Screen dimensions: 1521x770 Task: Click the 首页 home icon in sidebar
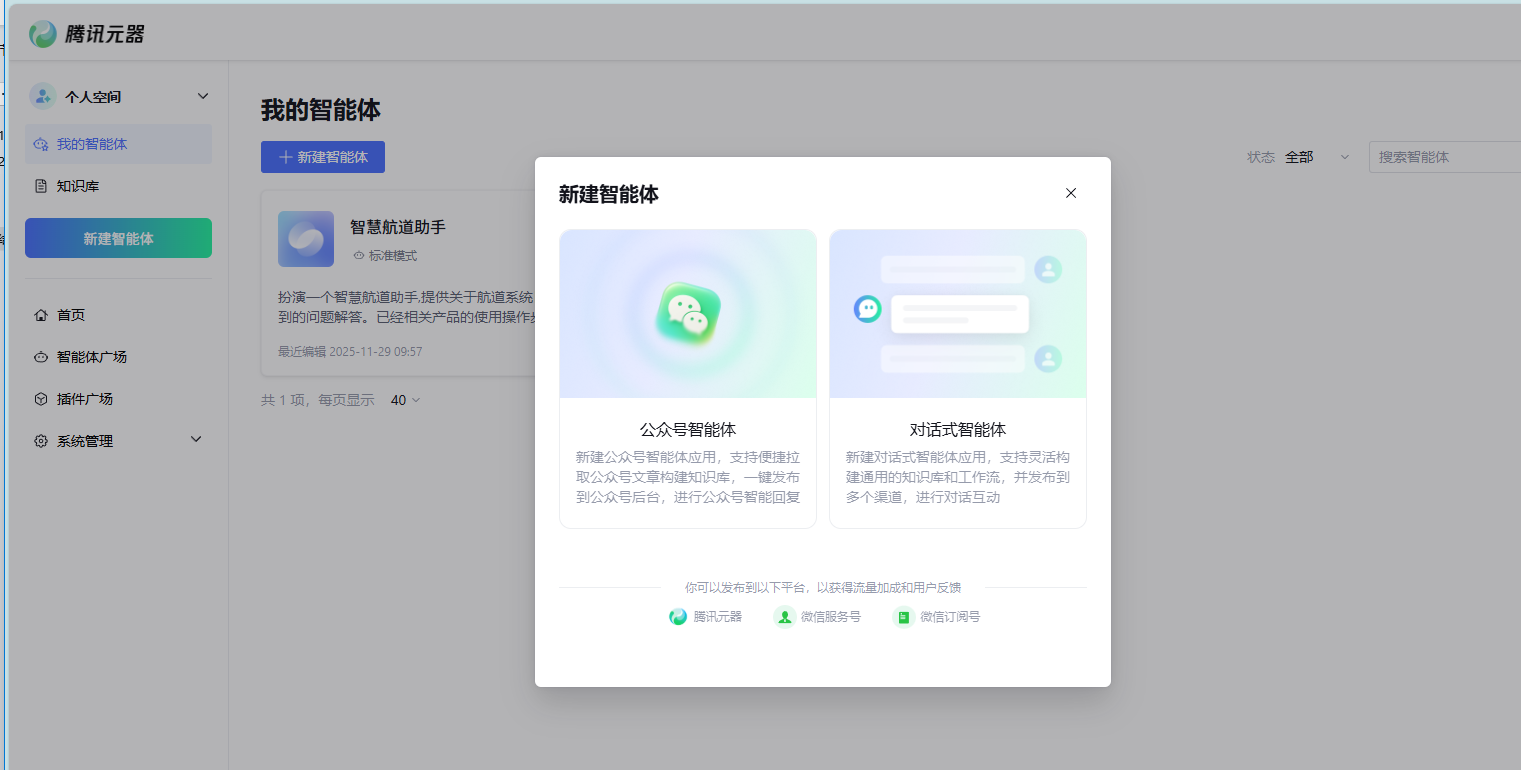pos(39,314)
